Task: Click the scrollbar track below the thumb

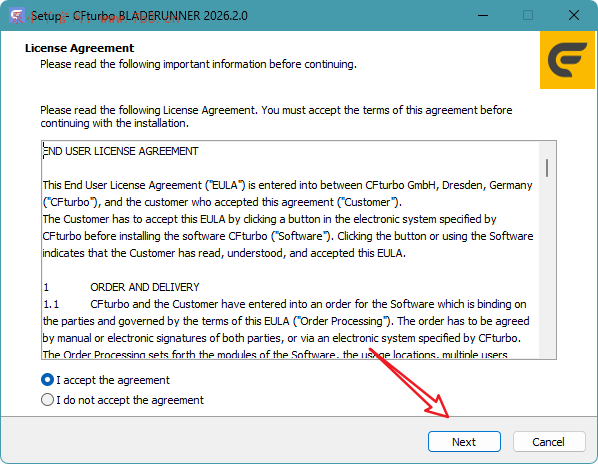Action: (x=547, y=267)
